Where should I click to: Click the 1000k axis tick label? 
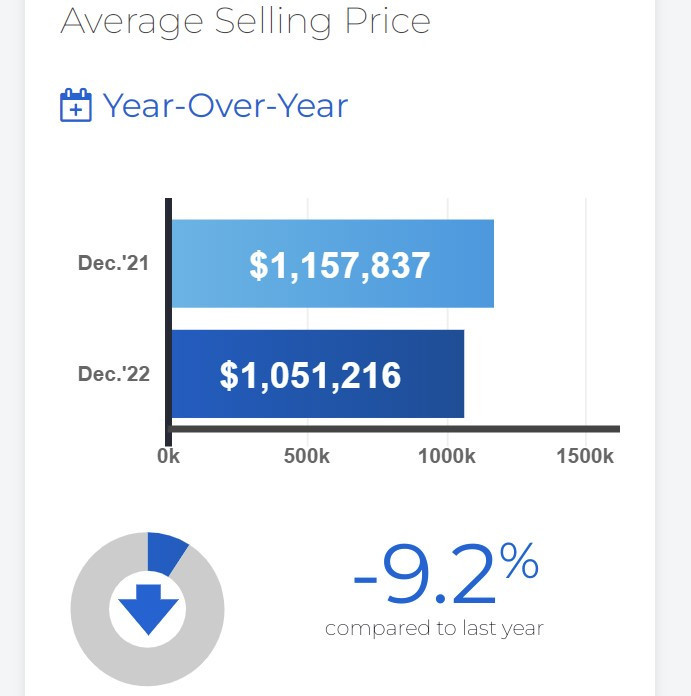pos(446,457)
